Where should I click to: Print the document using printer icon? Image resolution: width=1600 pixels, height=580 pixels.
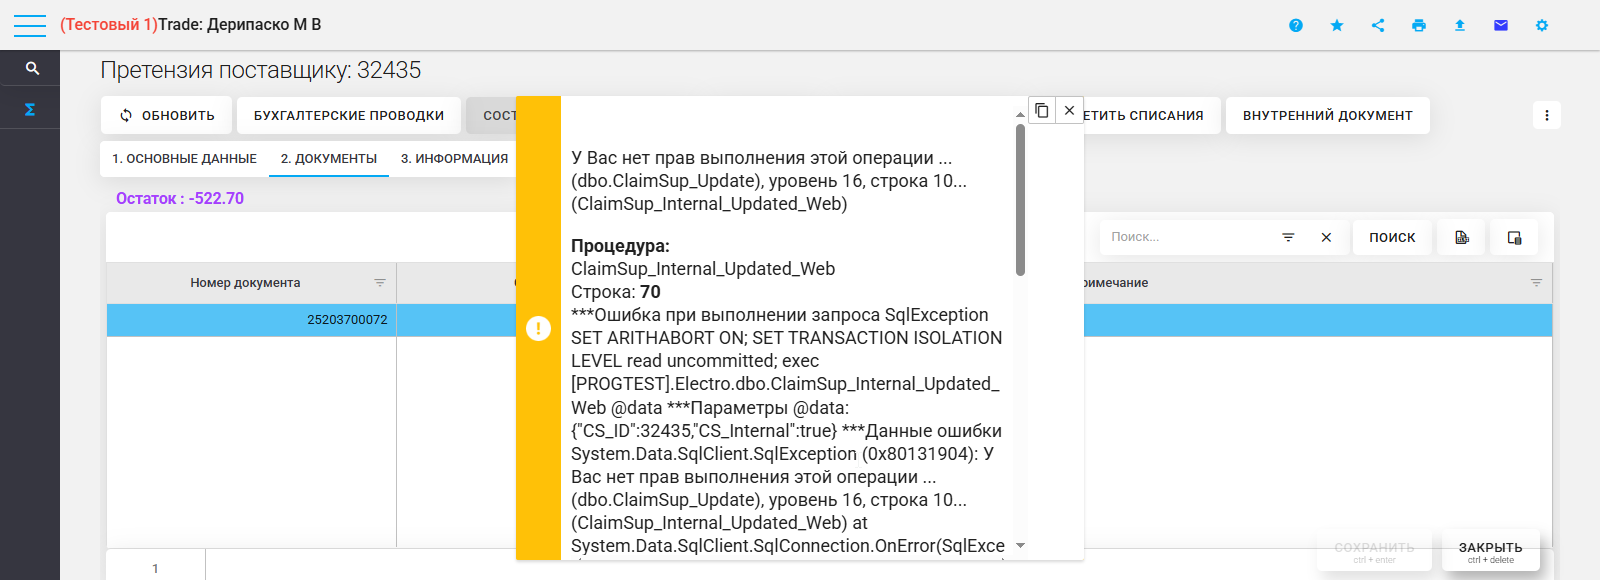click(1419, 25)
